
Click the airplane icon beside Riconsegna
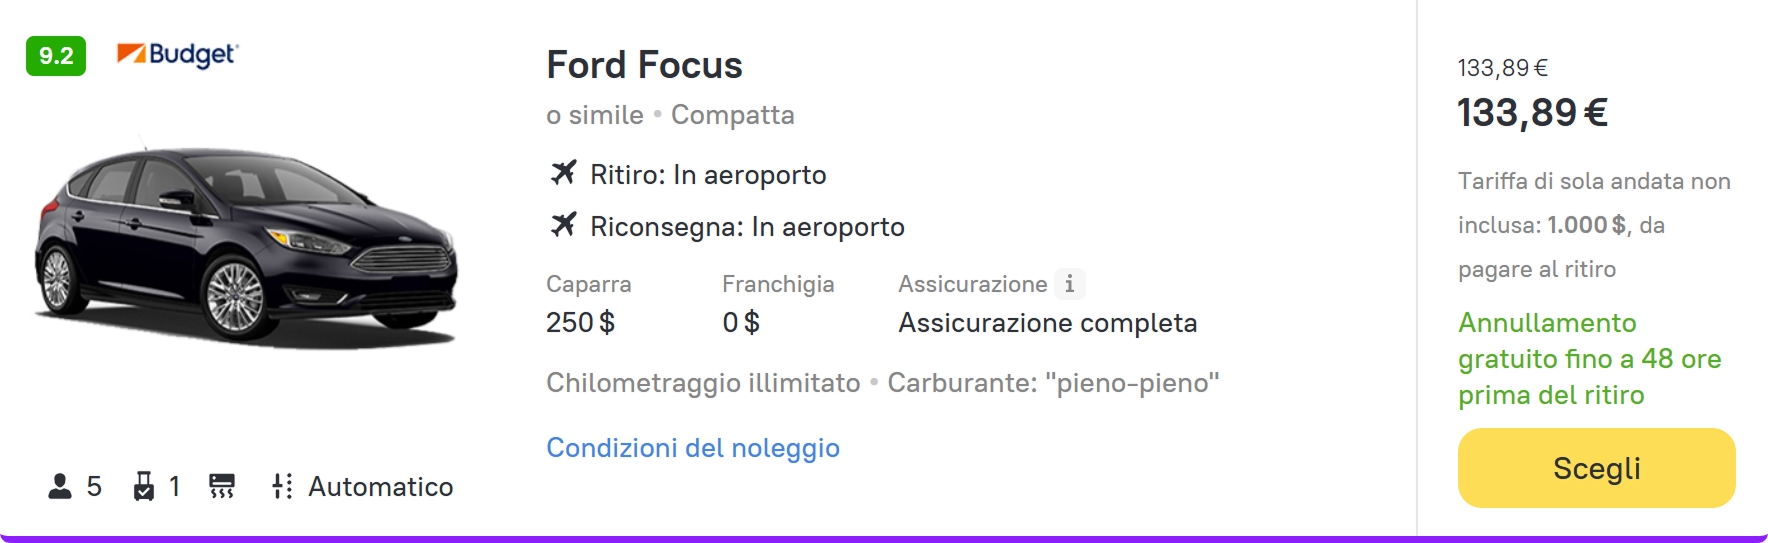[x=564, y=226]
